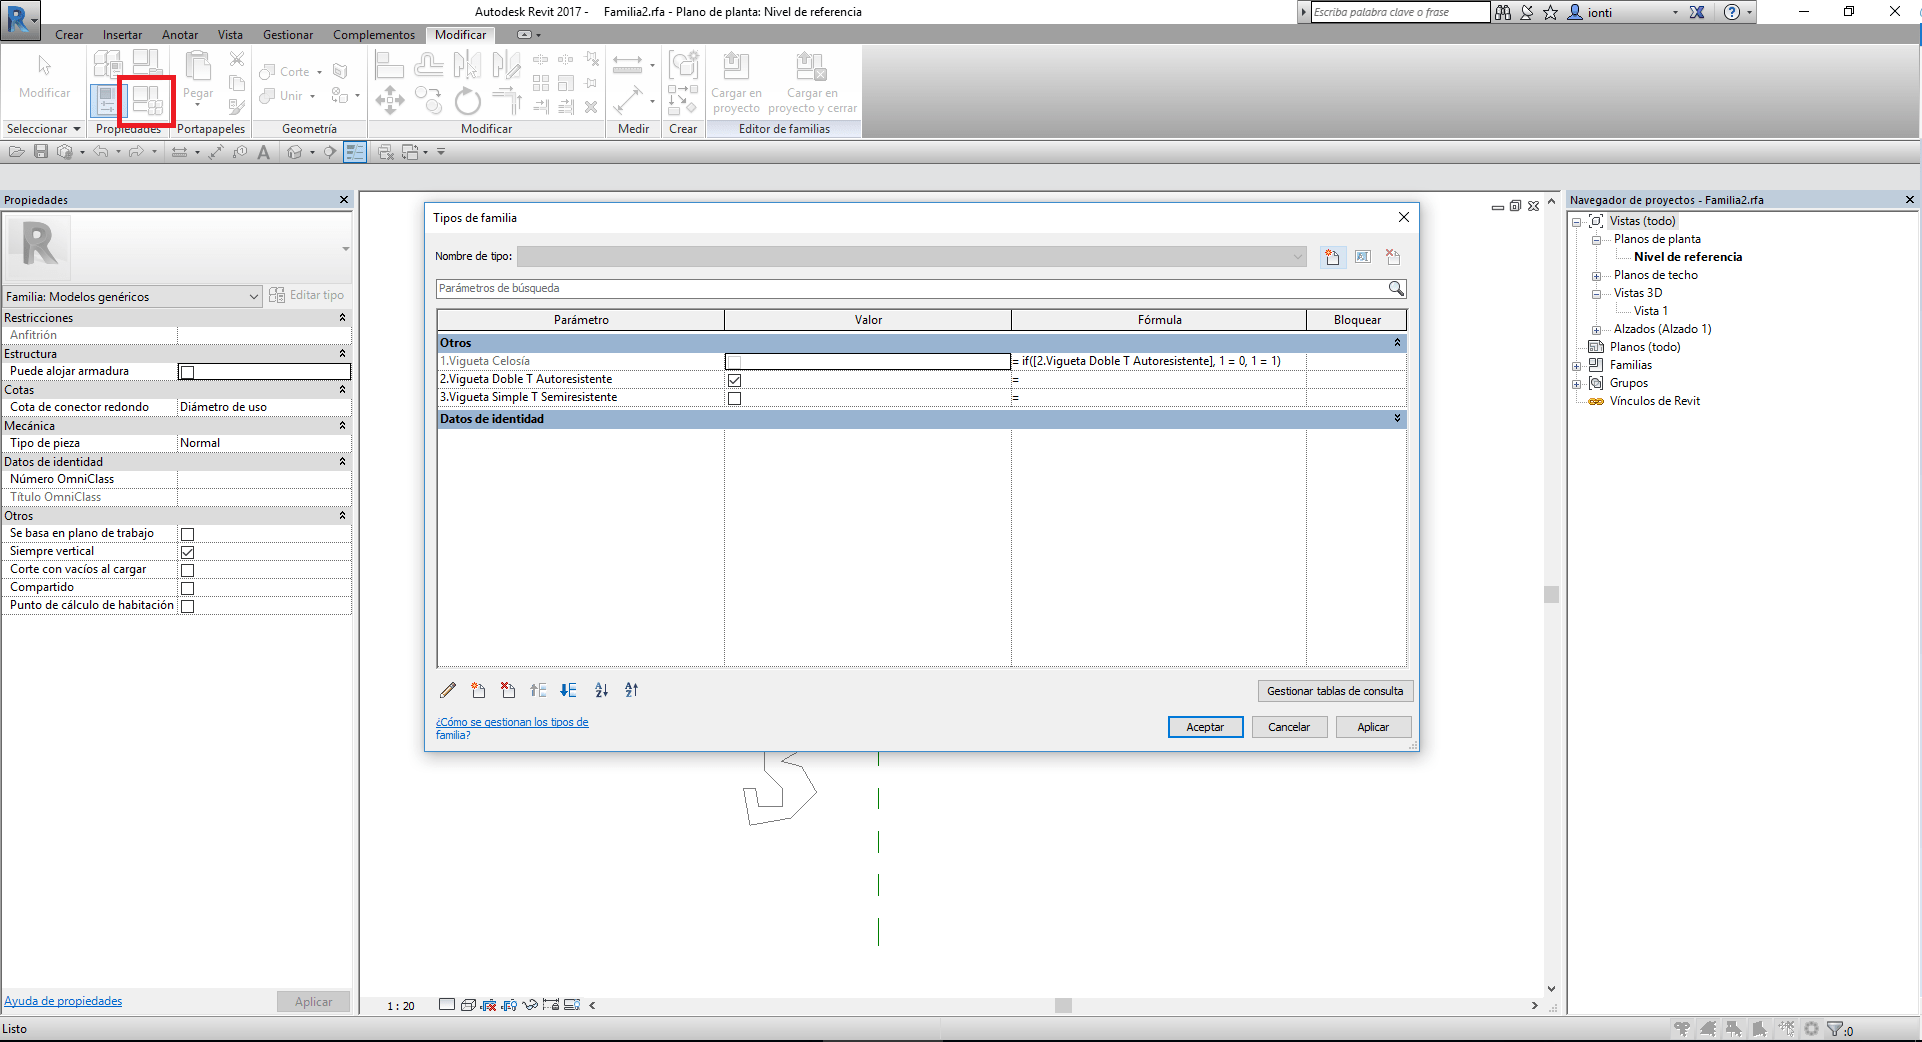Click the Properties palette icon in ribbon
The height and width of the screenshot is (1042, 1922).
coord(105,100)
